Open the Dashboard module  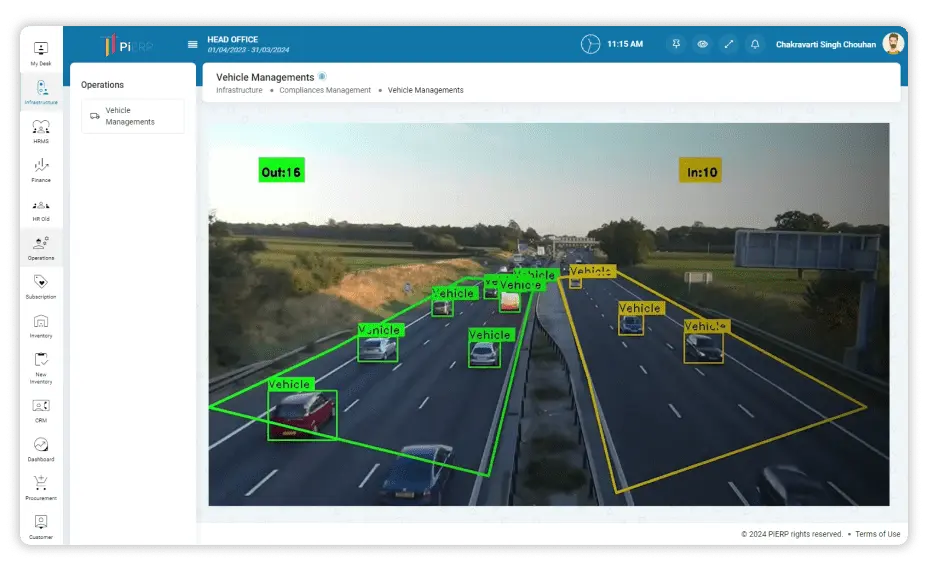point(41,448)
